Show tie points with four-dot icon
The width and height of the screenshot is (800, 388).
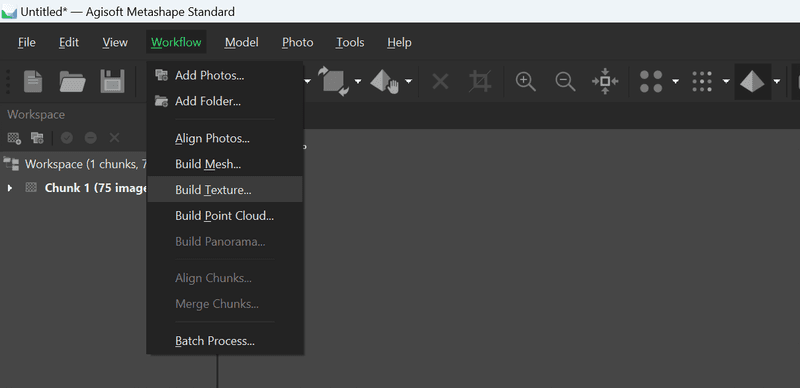click(651, 81)
